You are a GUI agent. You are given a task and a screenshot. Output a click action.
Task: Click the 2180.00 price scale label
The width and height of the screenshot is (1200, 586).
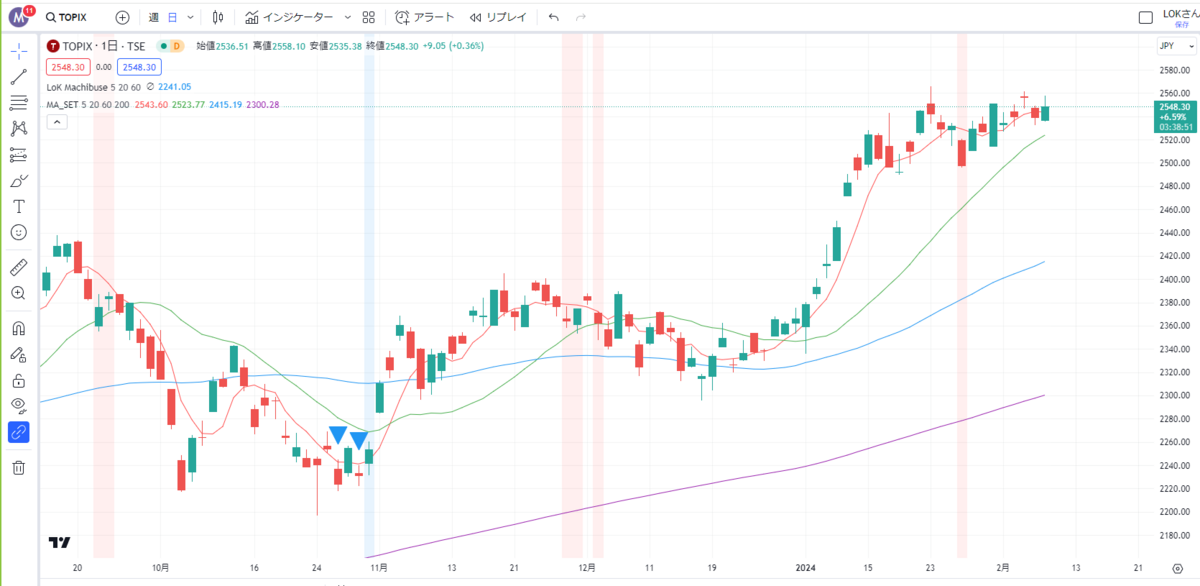[x=1174, y=535]
